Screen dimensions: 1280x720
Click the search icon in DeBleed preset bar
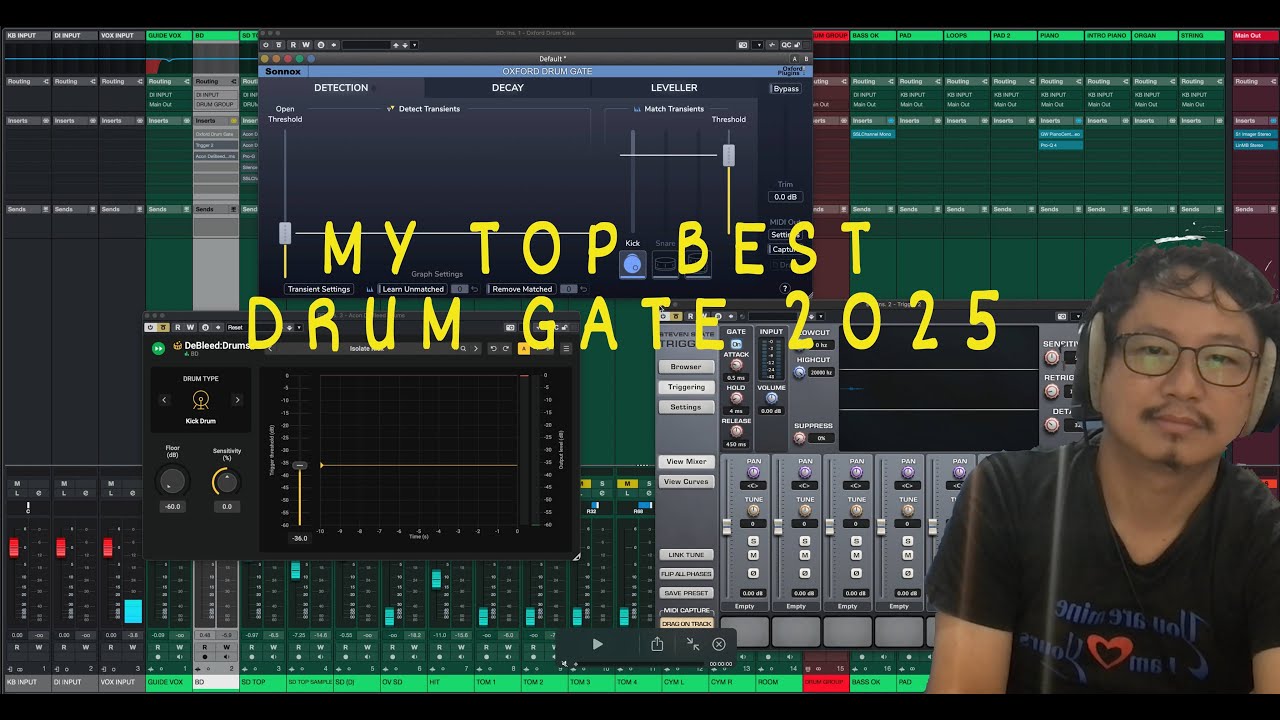[x=464, y=349]
